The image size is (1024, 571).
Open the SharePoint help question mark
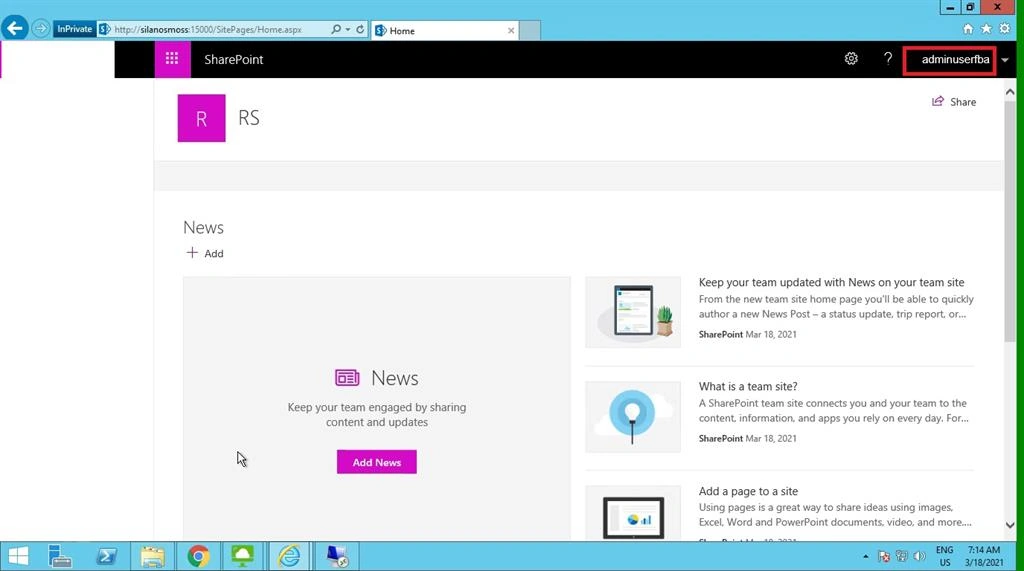coord(888,59)
